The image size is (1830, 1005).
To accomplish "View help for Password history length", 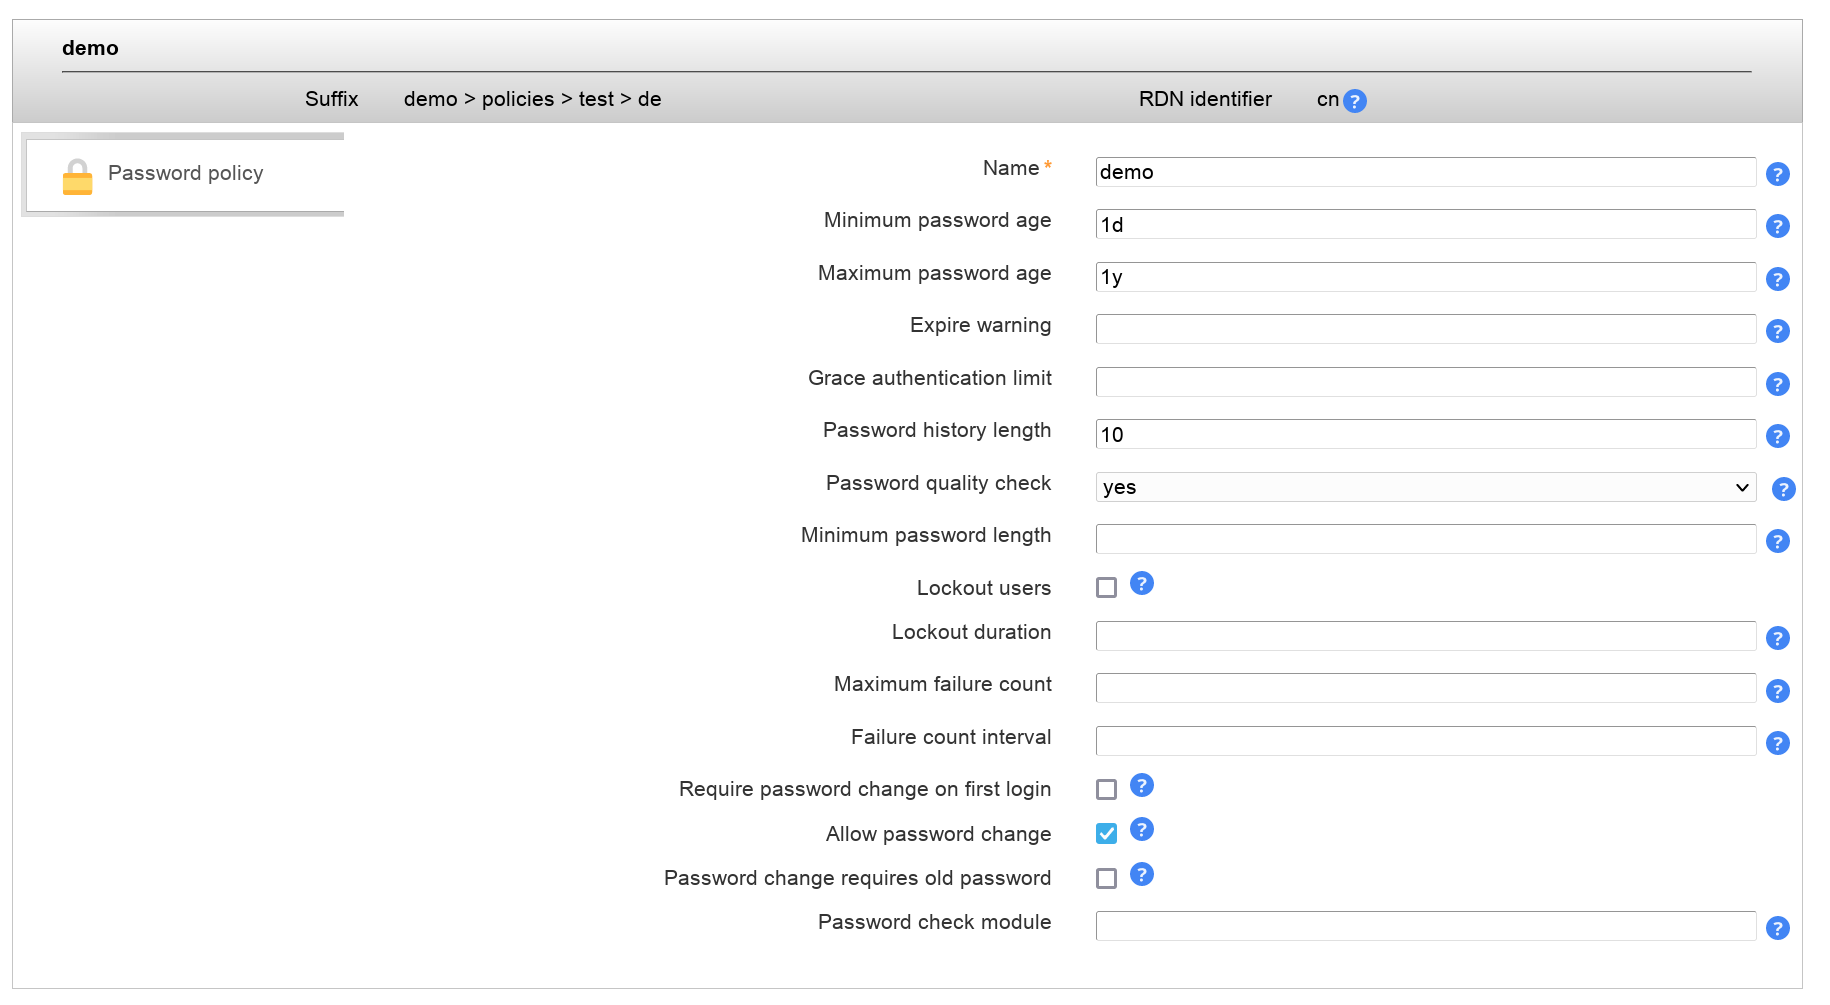I will (1777, 436).
